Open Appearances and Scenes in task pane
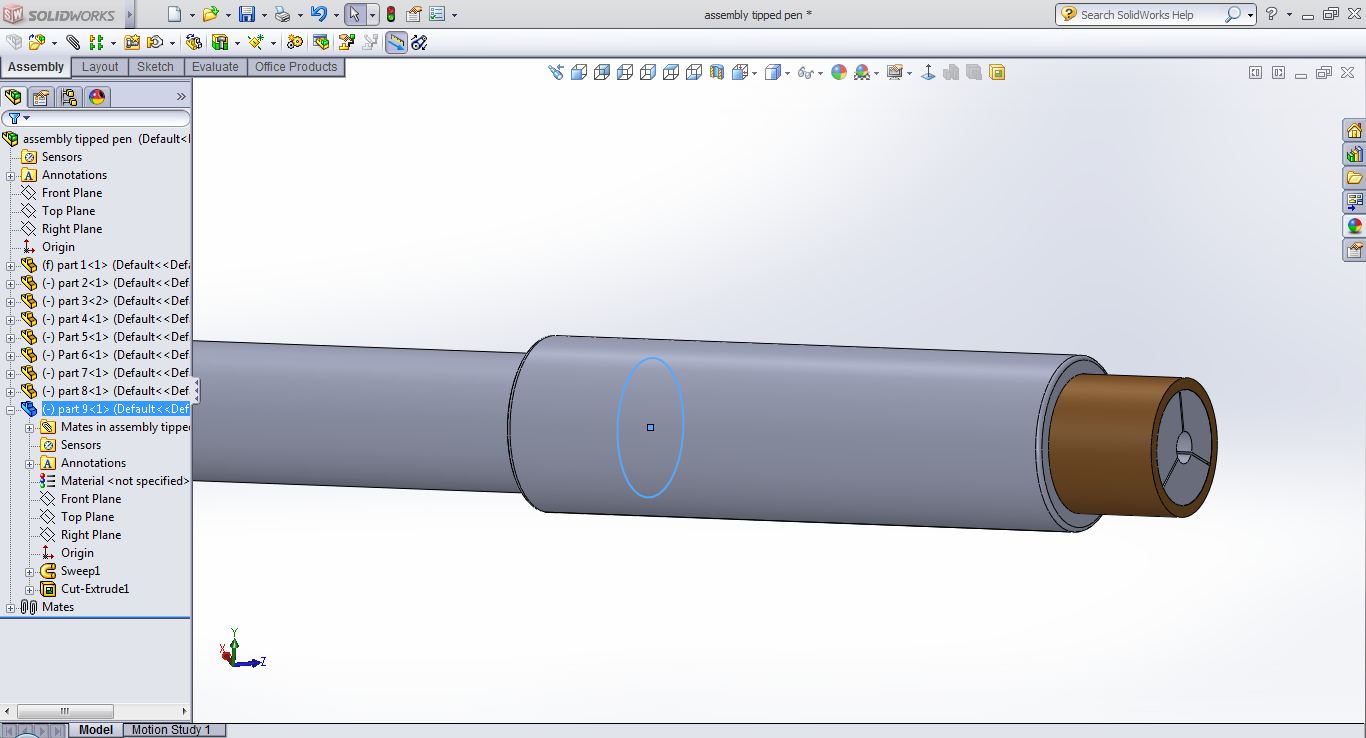This screenshot has height=738, width=1366. pyautogui.click(x=1354, y=226)
